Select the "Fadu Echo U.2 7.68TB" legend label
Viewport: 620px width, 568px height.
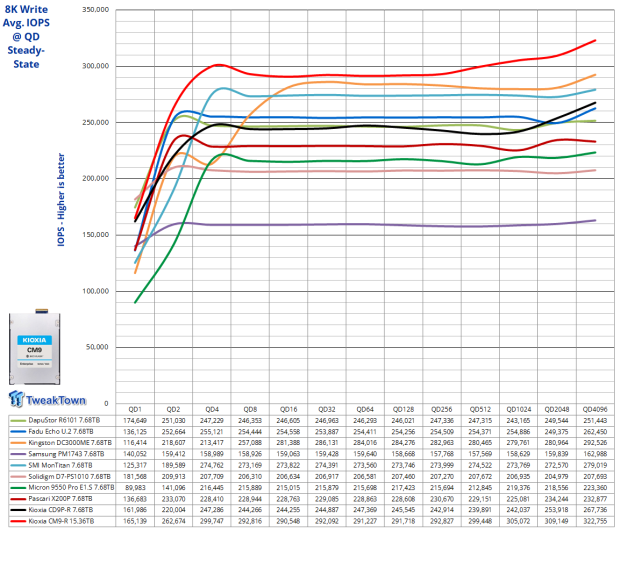click(61, 432)
